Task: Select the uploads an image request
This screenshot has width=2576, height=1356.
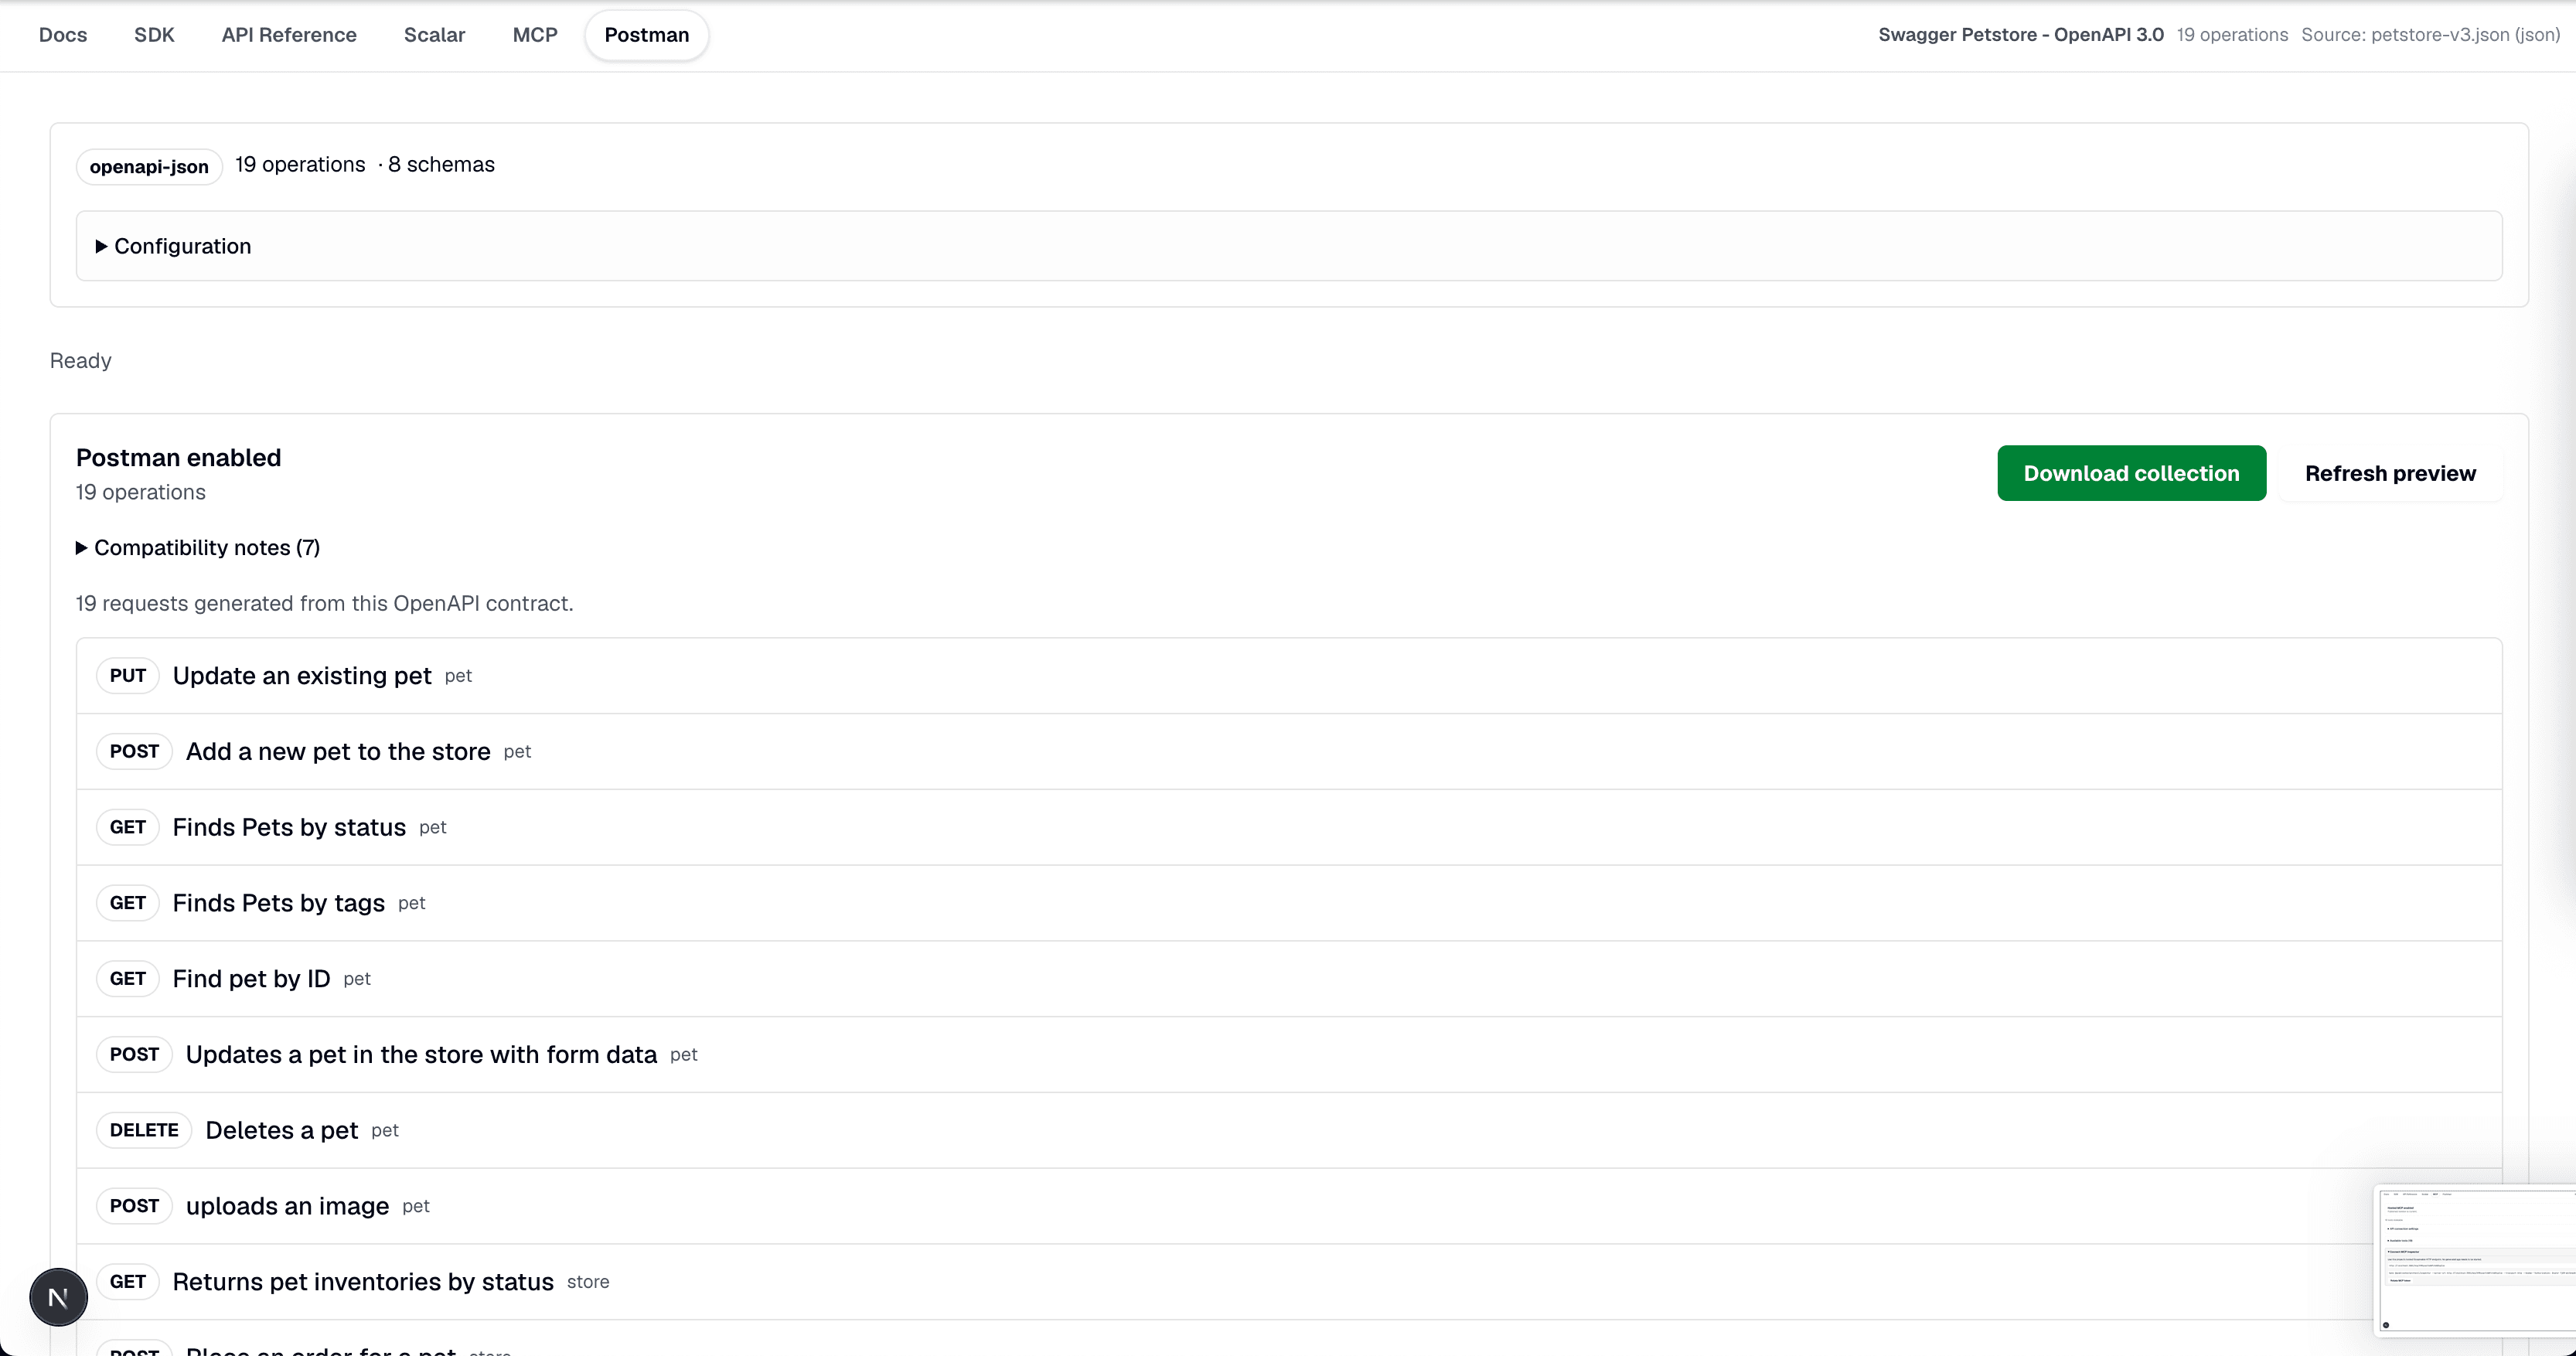Action: [1289, 1206]
